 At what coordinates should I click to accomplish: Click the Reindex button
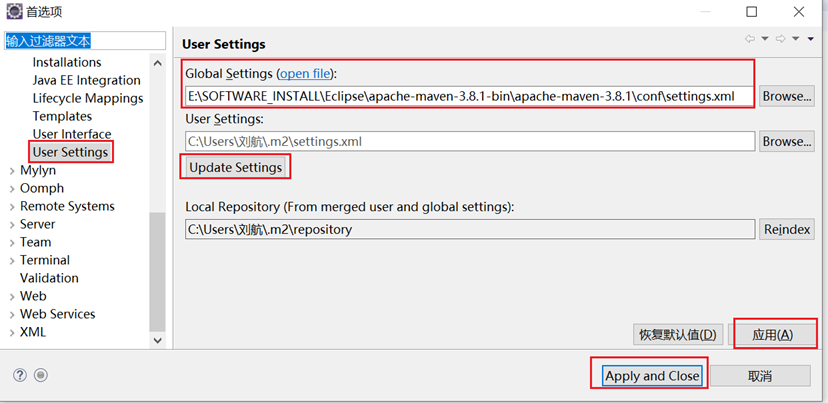pos(787,229)
